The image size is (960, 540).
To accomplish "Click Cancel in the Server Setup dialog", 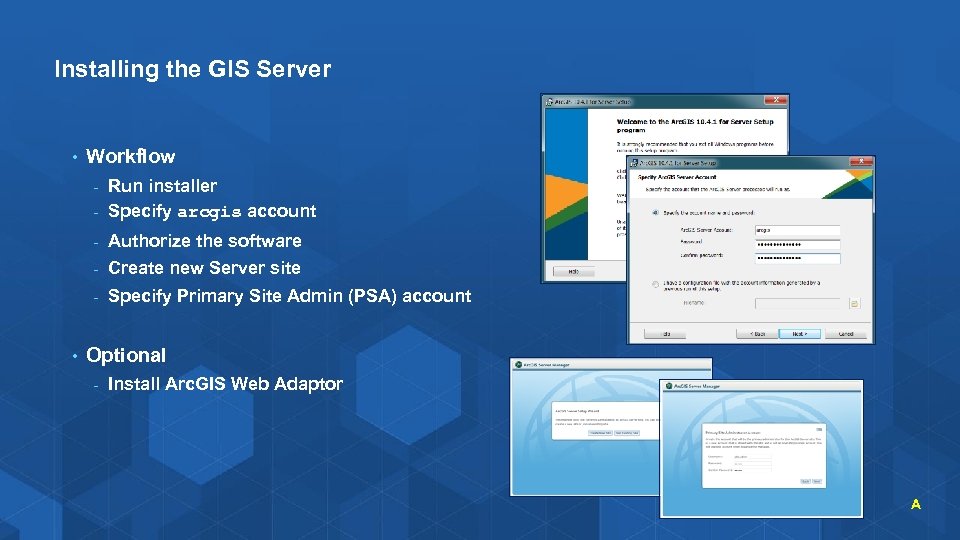I will tap(846, 334).
